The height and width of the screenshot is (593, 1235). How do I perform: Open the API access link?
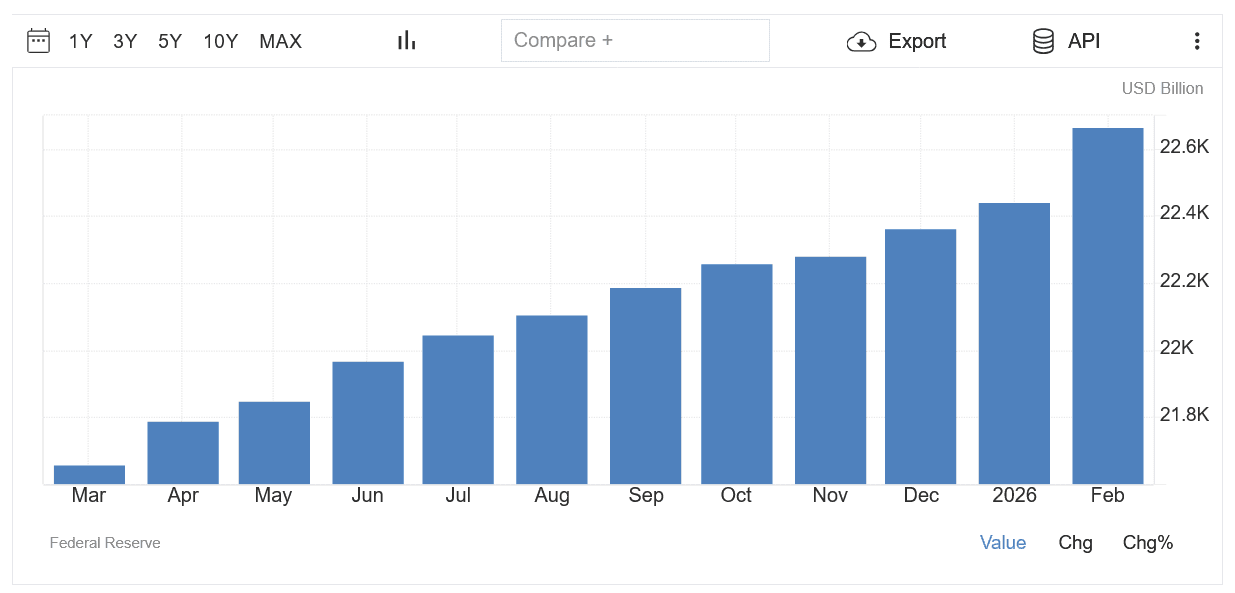pos(1084,41)
